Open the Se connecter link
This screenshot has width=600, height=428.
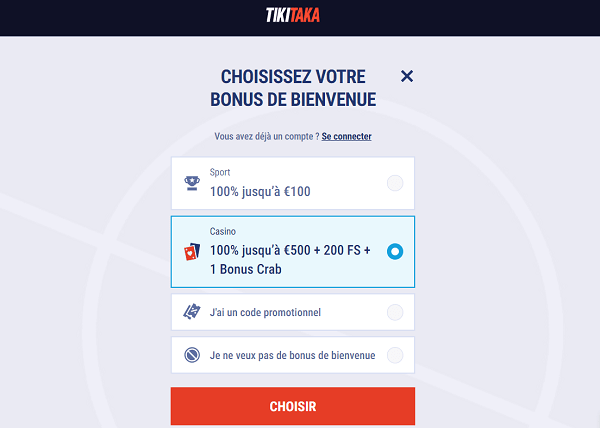(346, 136)
